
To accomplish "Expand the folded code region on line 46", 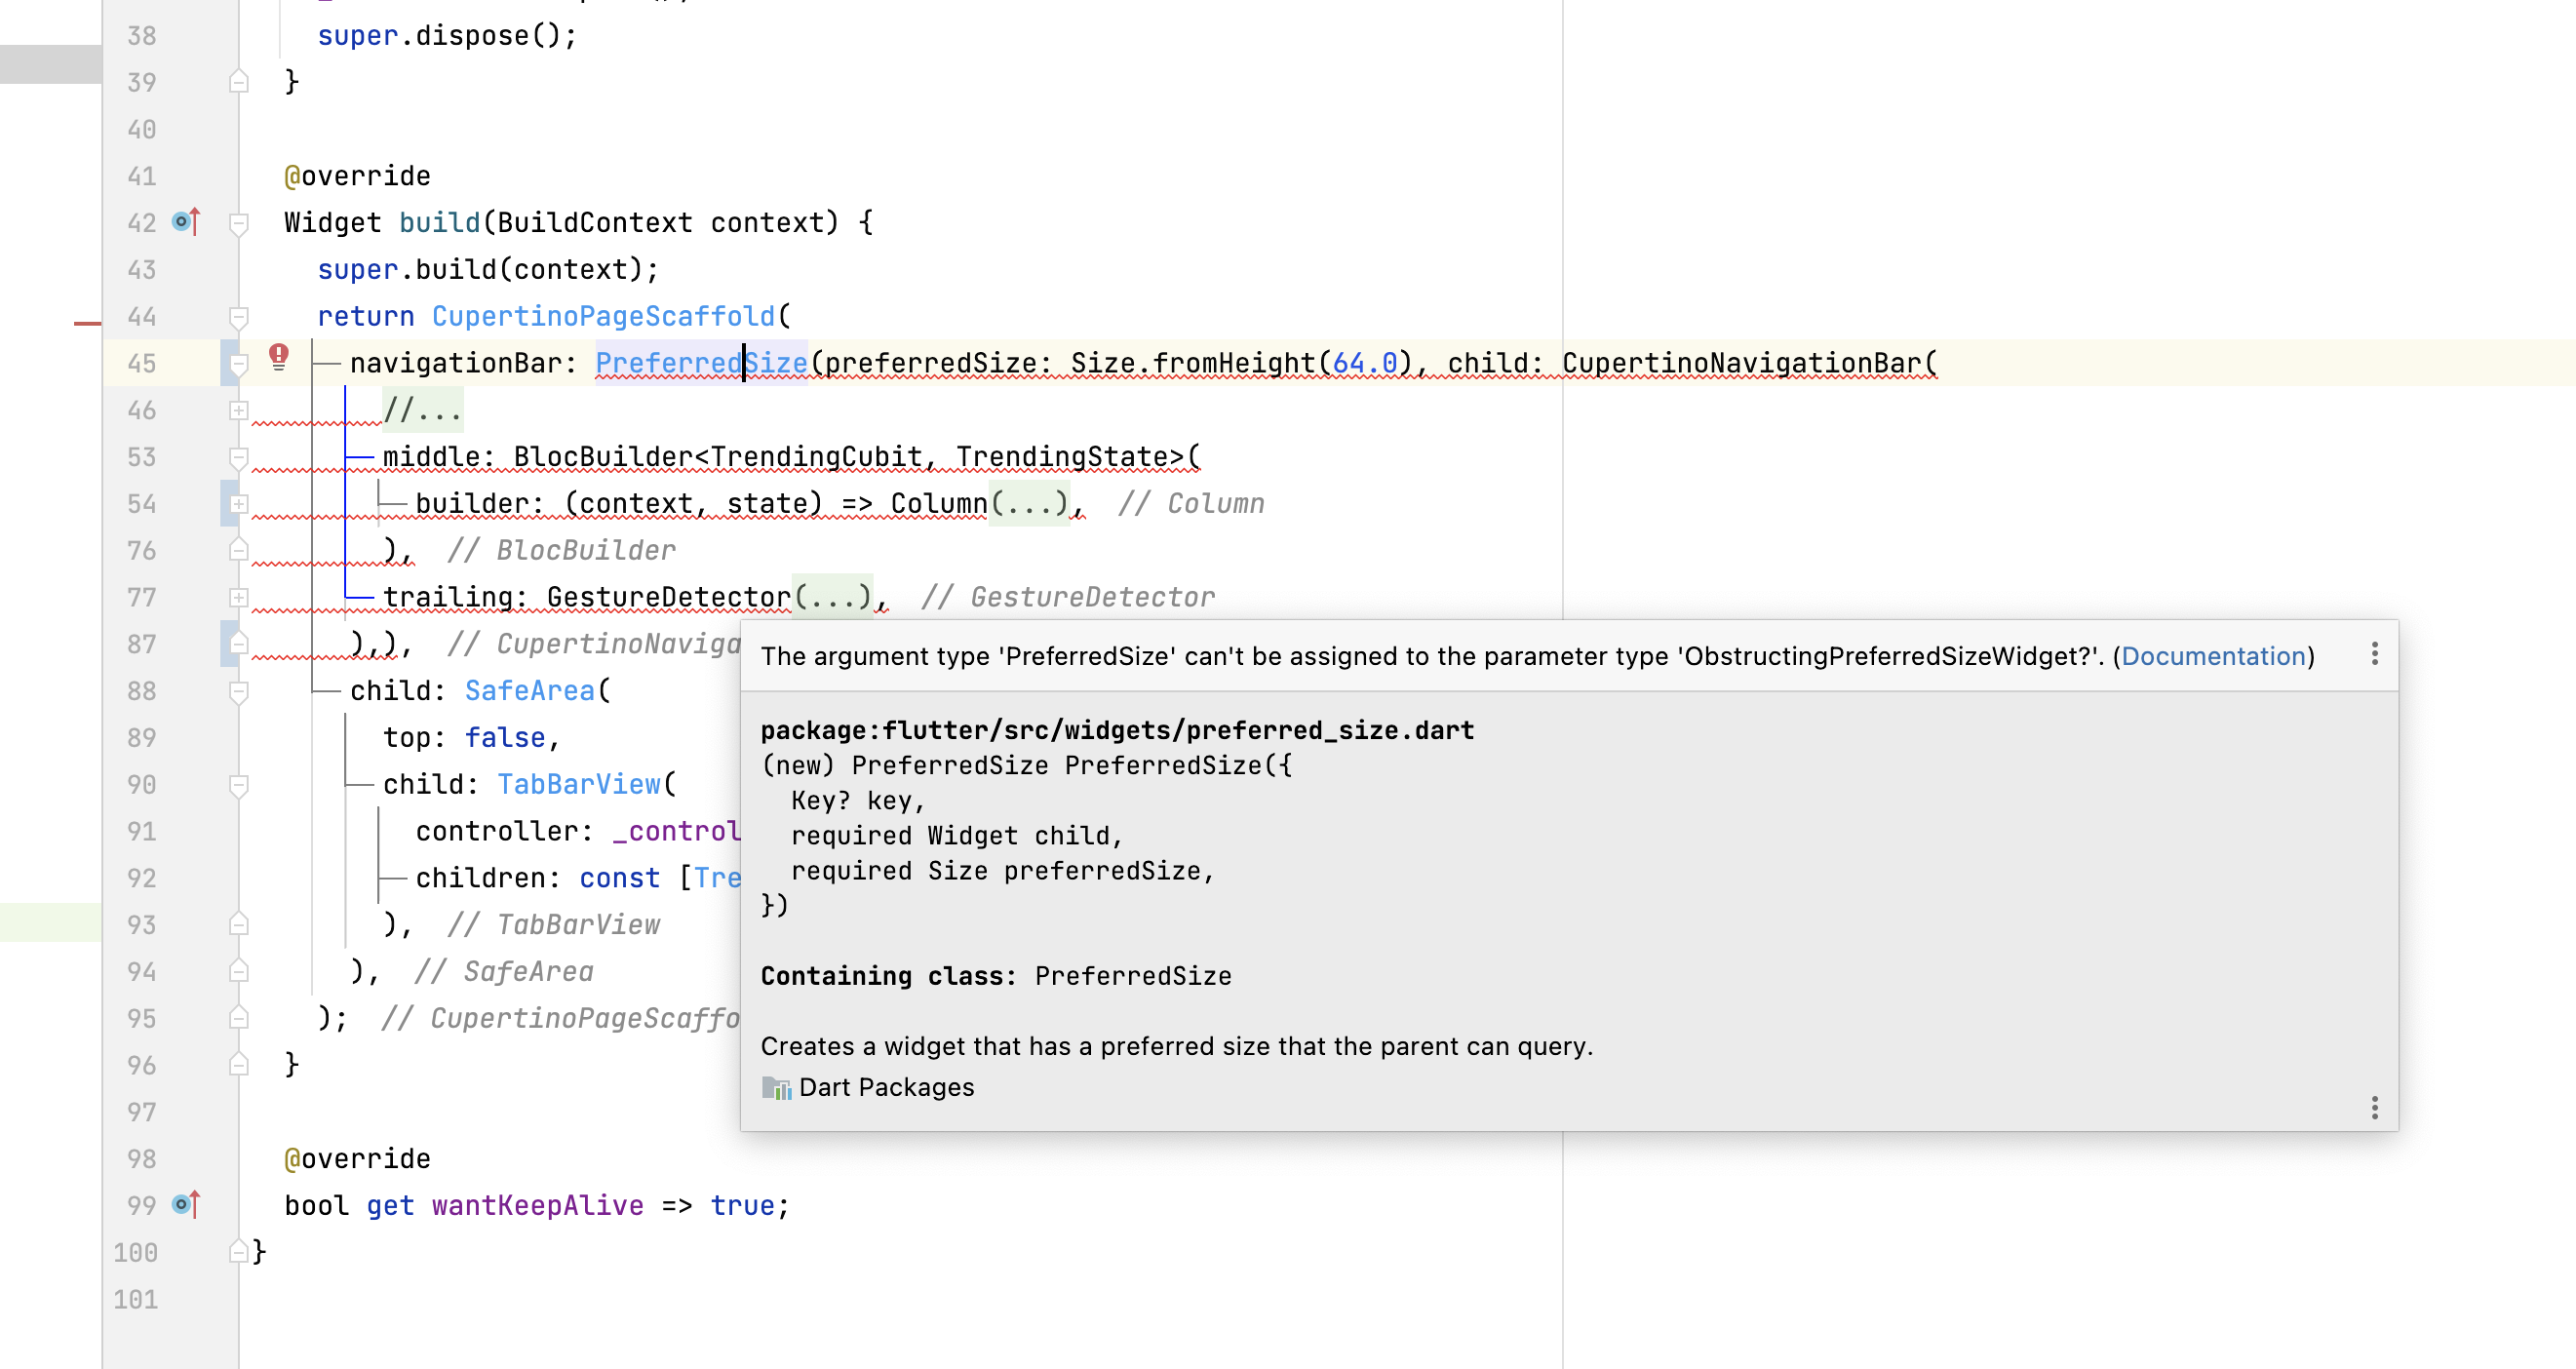I will tap(237, 410).
